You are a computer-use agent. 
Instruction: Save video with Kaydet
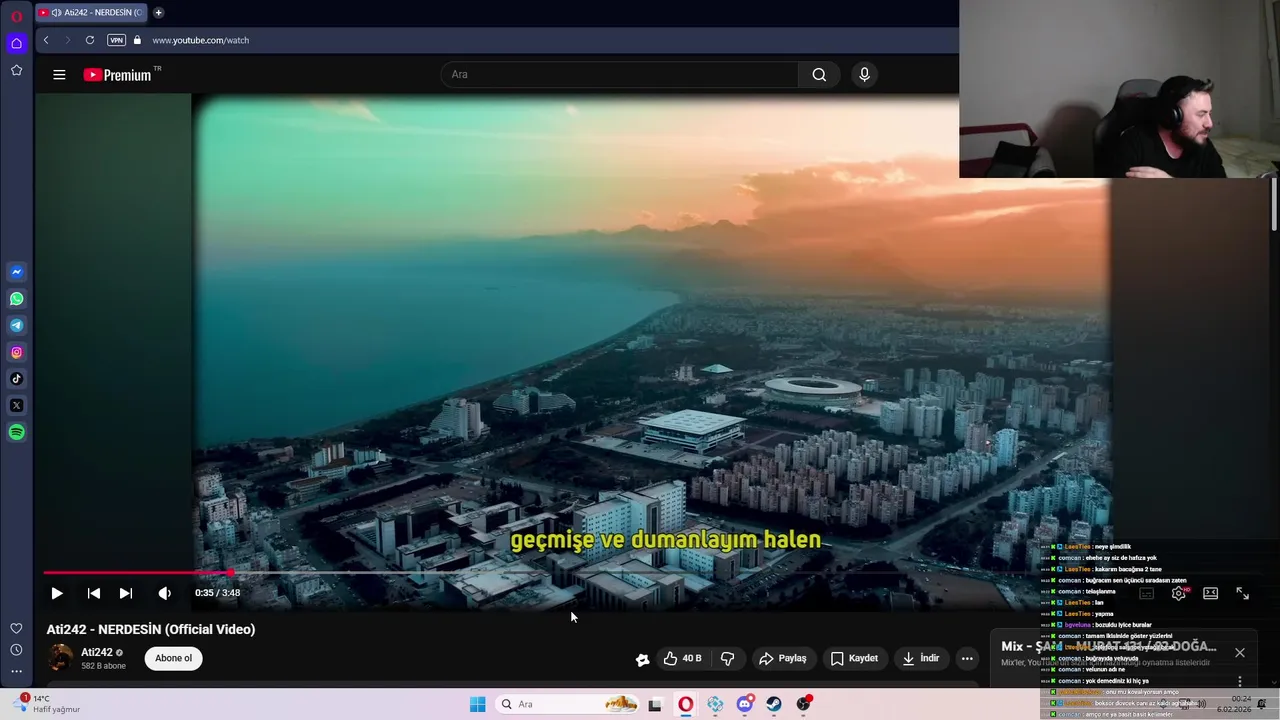(x=854, y=658)
